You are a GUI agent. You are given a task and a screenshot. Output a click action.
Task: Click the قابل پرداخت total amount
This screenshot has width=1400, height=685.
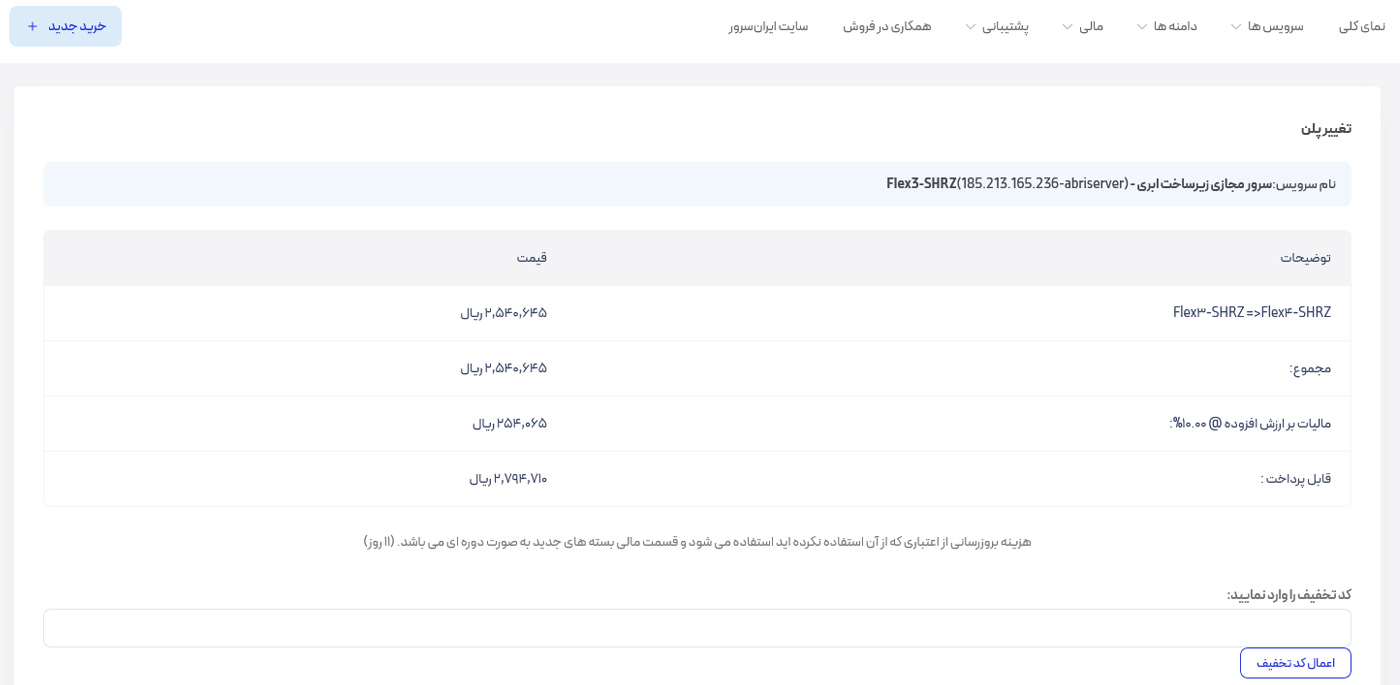tap(508, 479)
